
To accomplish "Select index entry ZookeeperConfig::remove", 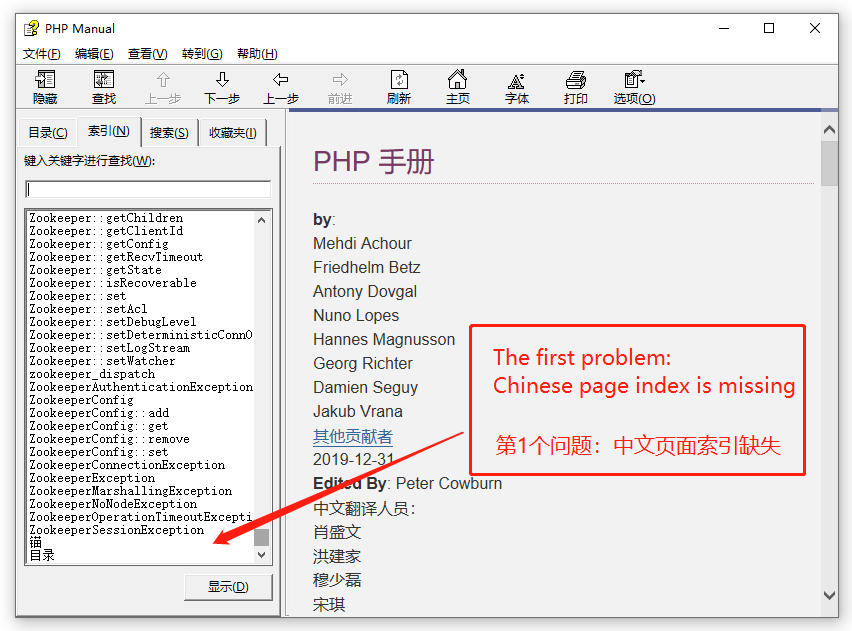I will [x=109, y=439].
